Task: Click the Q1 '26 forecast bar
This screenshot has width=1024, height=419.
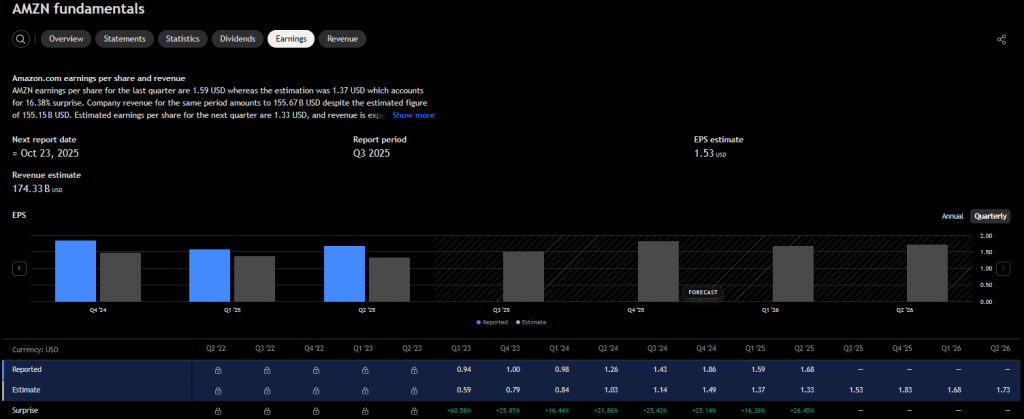Action: point(793,273)
